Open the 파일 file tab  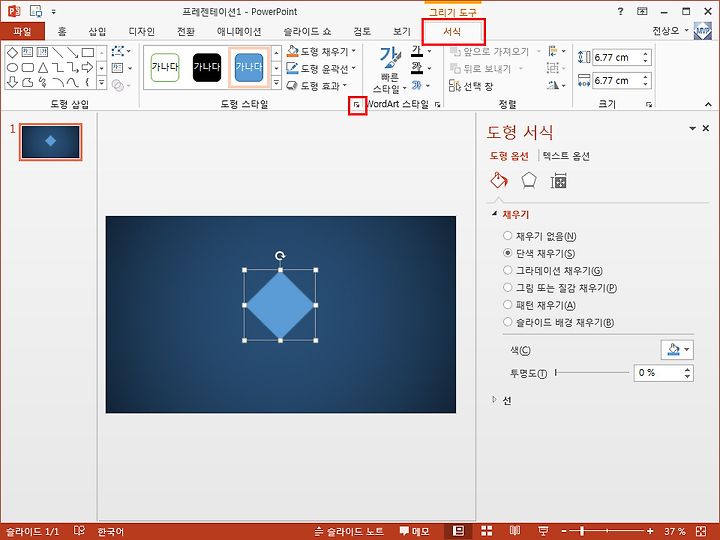(22, 31)
